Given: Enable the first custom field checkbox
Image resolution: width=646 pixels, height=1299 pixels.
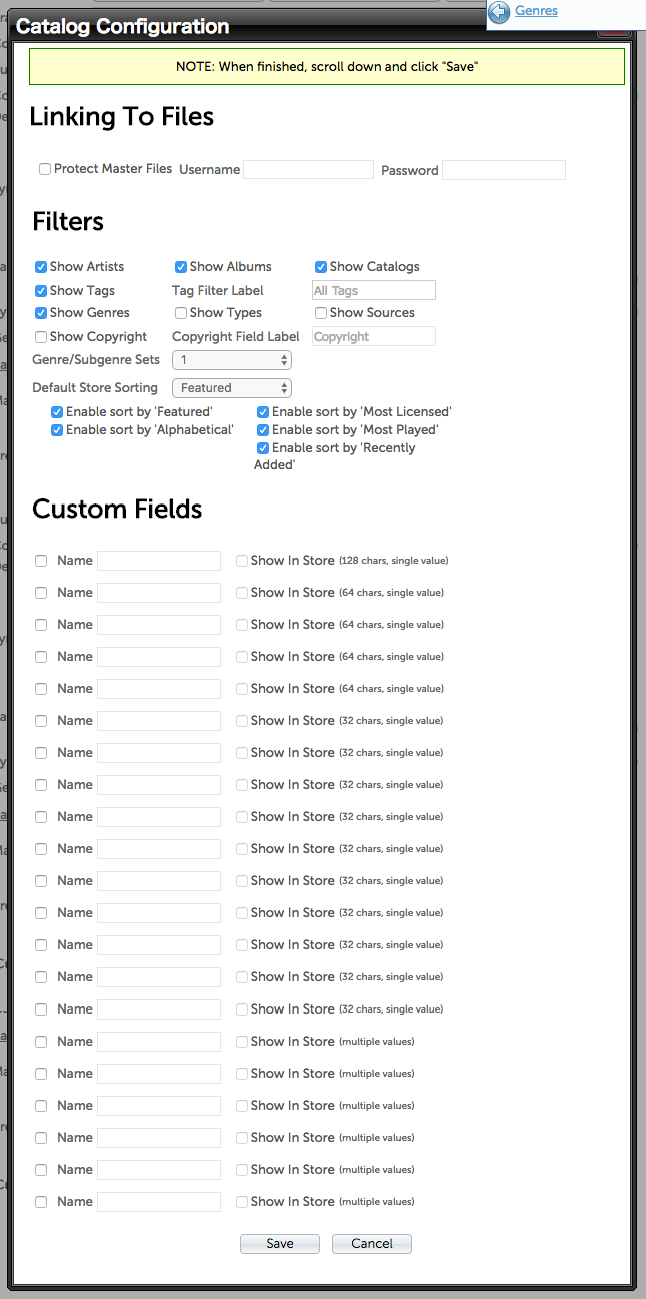Looking at the screenshot, I should click(41, 561).
